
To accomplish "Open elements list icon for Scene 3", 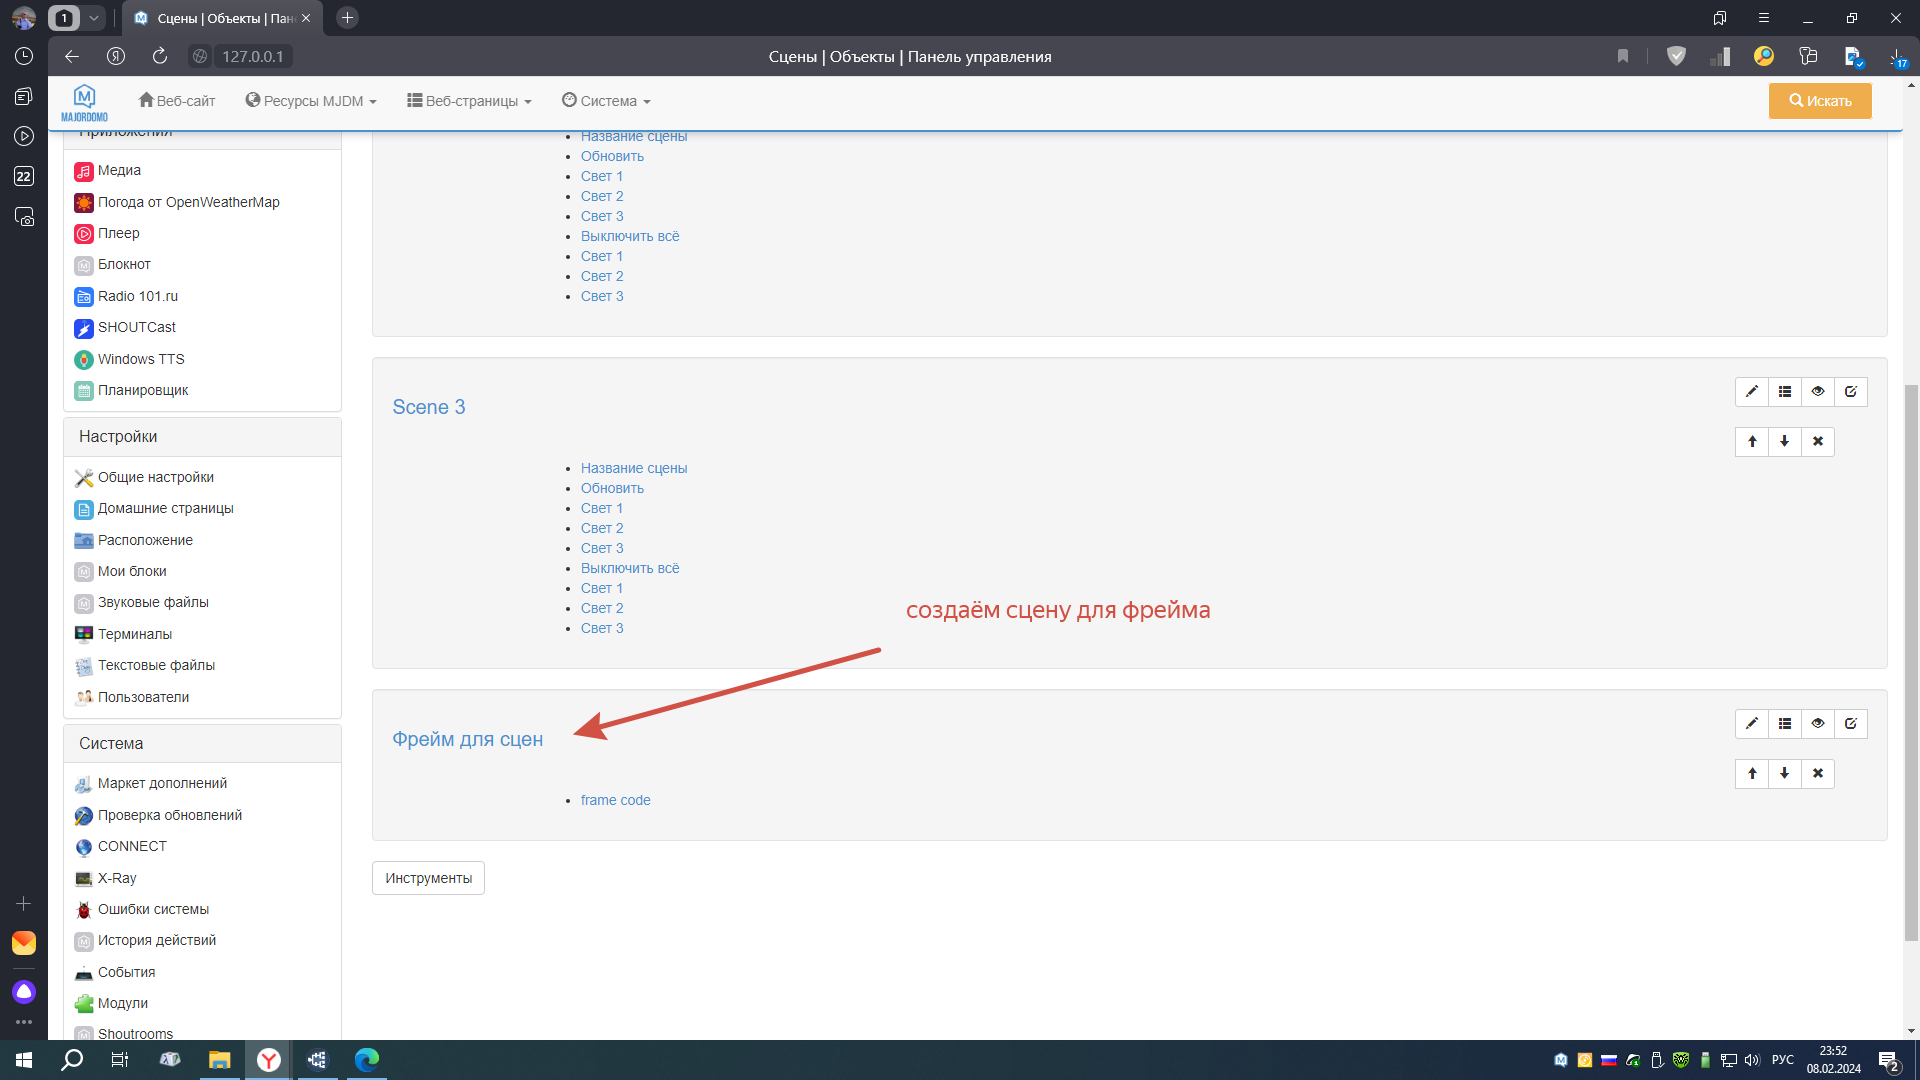I will pyautogui.click(x=1784, y=392).
